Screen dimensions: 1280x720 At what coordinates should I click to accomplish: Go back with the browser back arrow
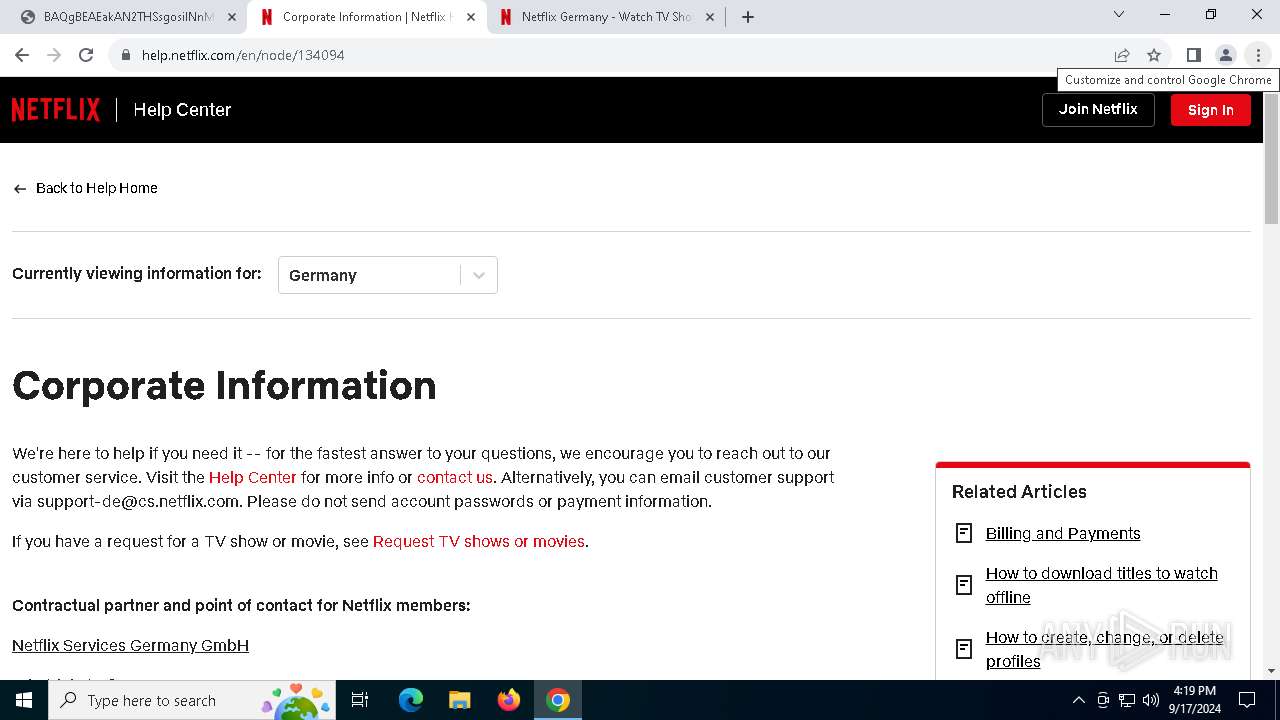pyautogui.click(x=22, y=55)
